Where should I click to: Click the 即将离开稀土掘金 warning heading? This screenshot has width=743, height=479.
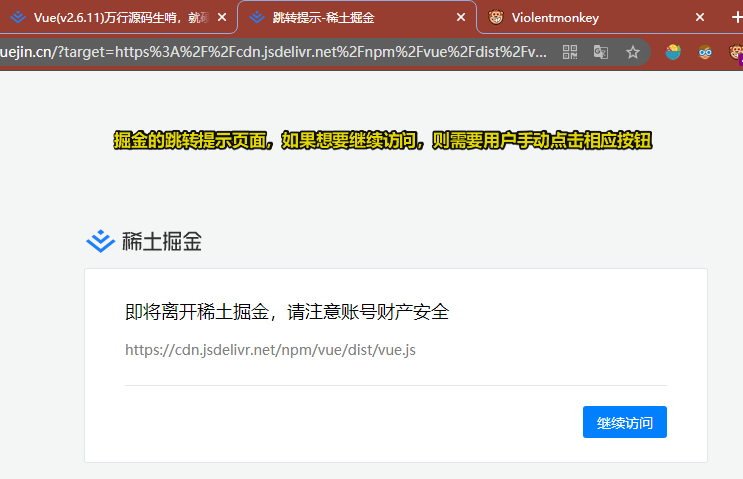[287, 312]
